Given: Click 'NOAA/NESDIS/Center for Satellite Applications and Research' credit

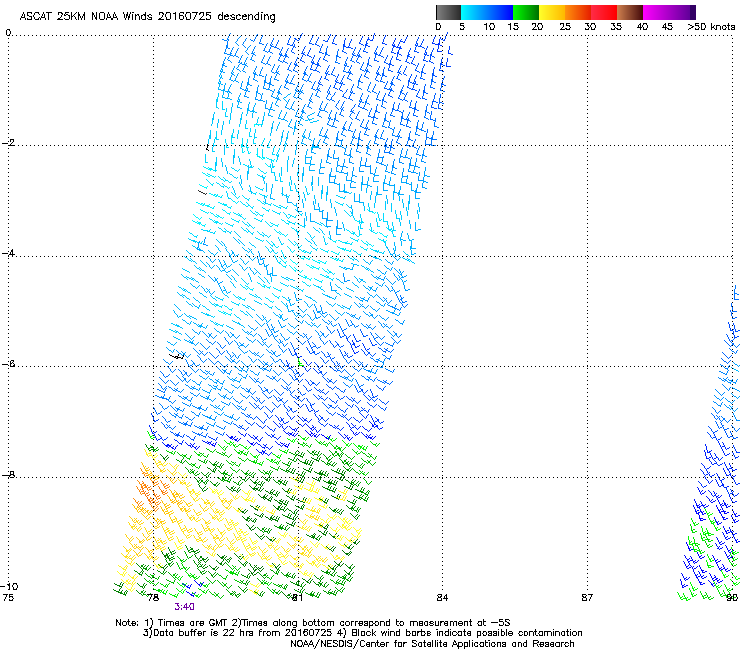Looking at the screenshot, I should 432,644.
